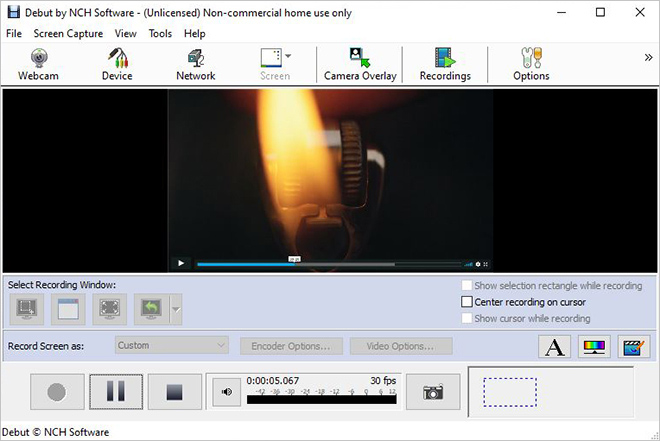Open watermark settings icon
Image resolution: width=660 pixels, height=441 pixels.
633,347
